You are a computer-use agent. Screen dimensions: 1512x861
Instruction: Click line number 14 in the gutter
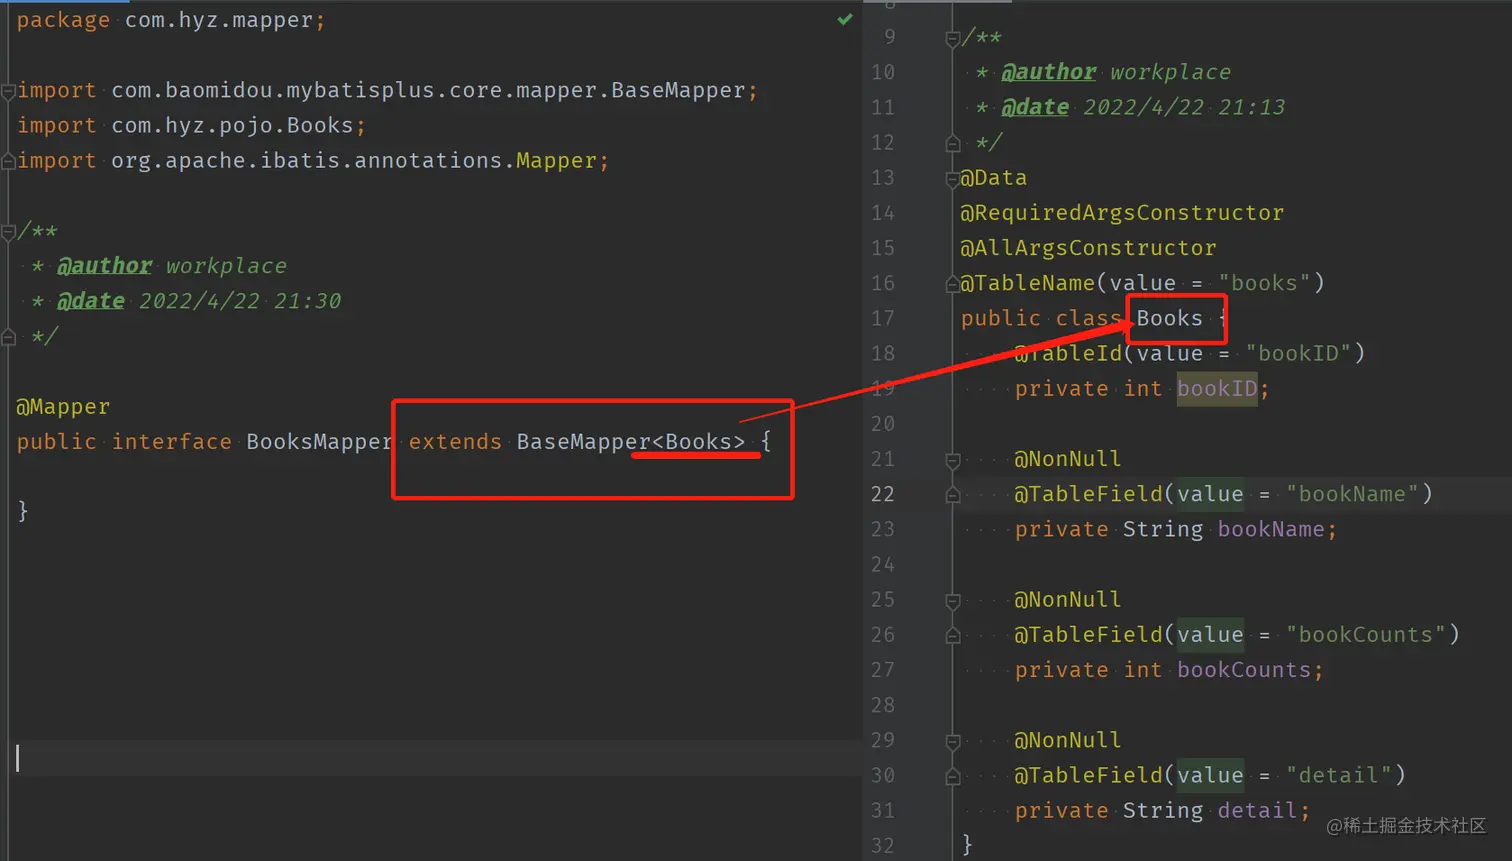coord(883,213)
